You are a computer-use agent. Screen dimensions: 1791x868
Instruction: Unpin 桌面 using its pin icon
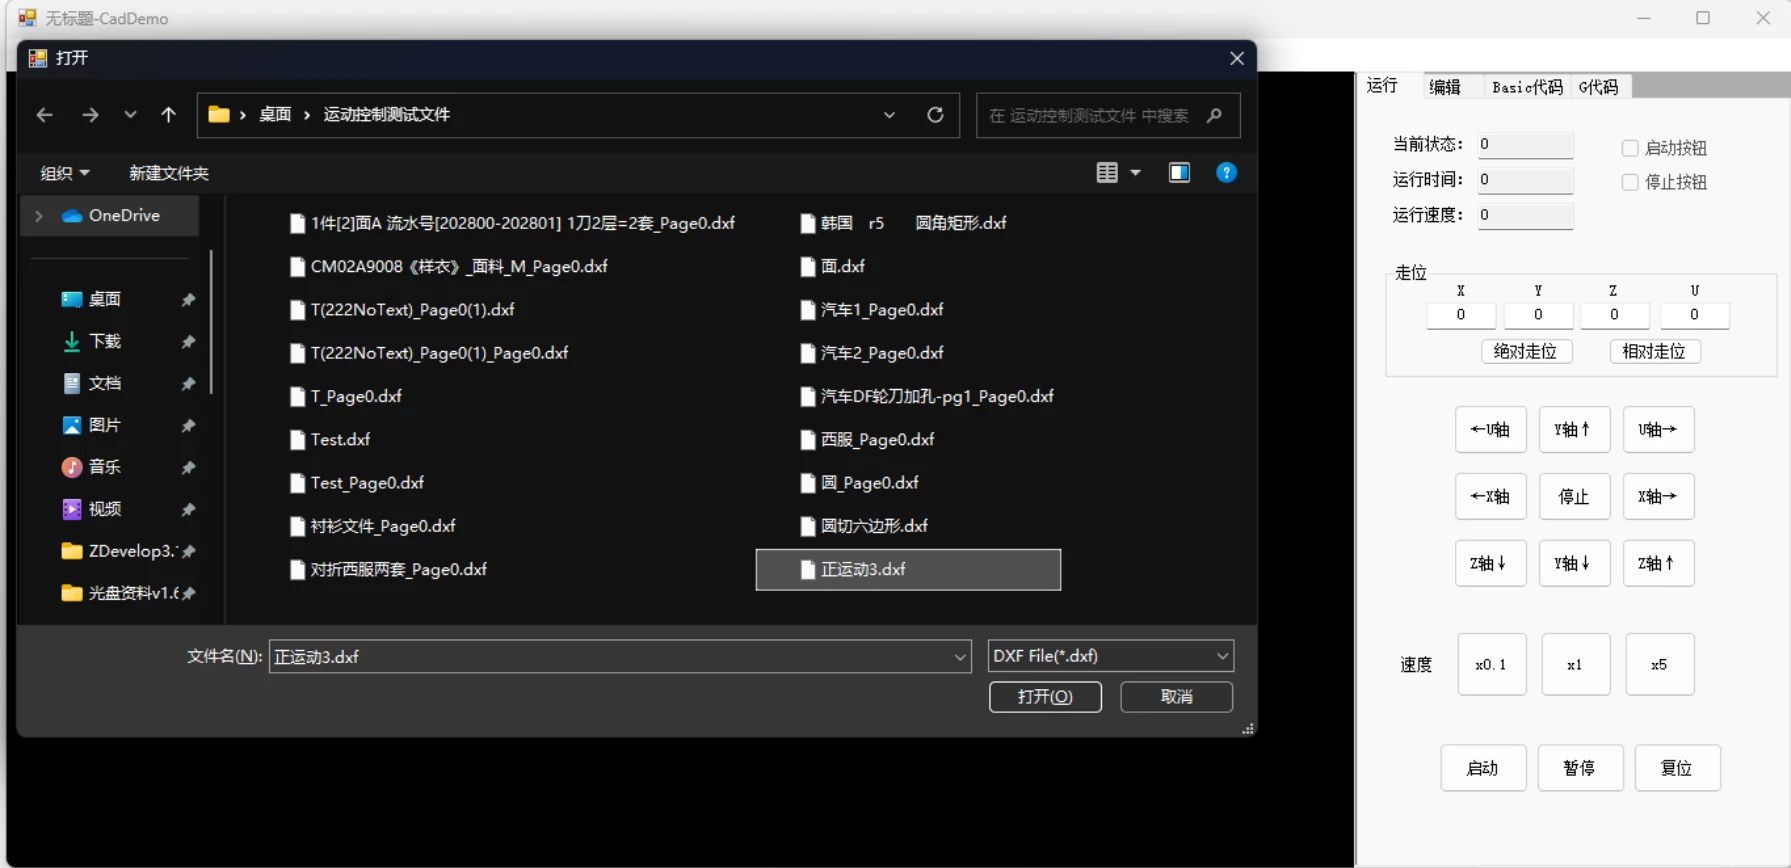pos(188,300)
